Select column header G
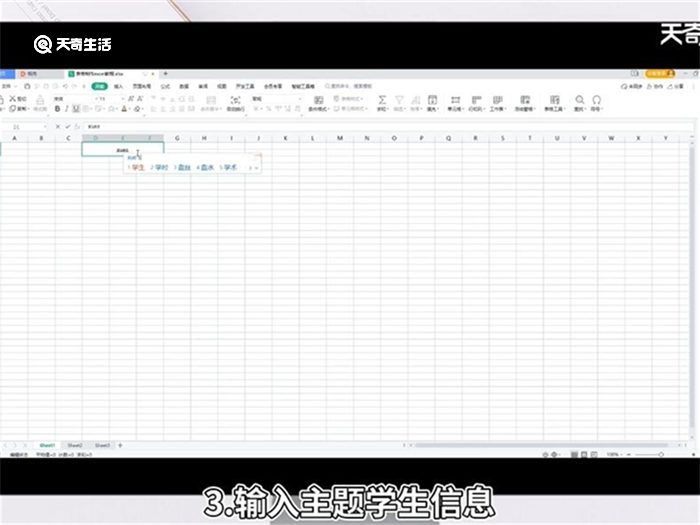The image size is (700, 525). pos(177,138)
